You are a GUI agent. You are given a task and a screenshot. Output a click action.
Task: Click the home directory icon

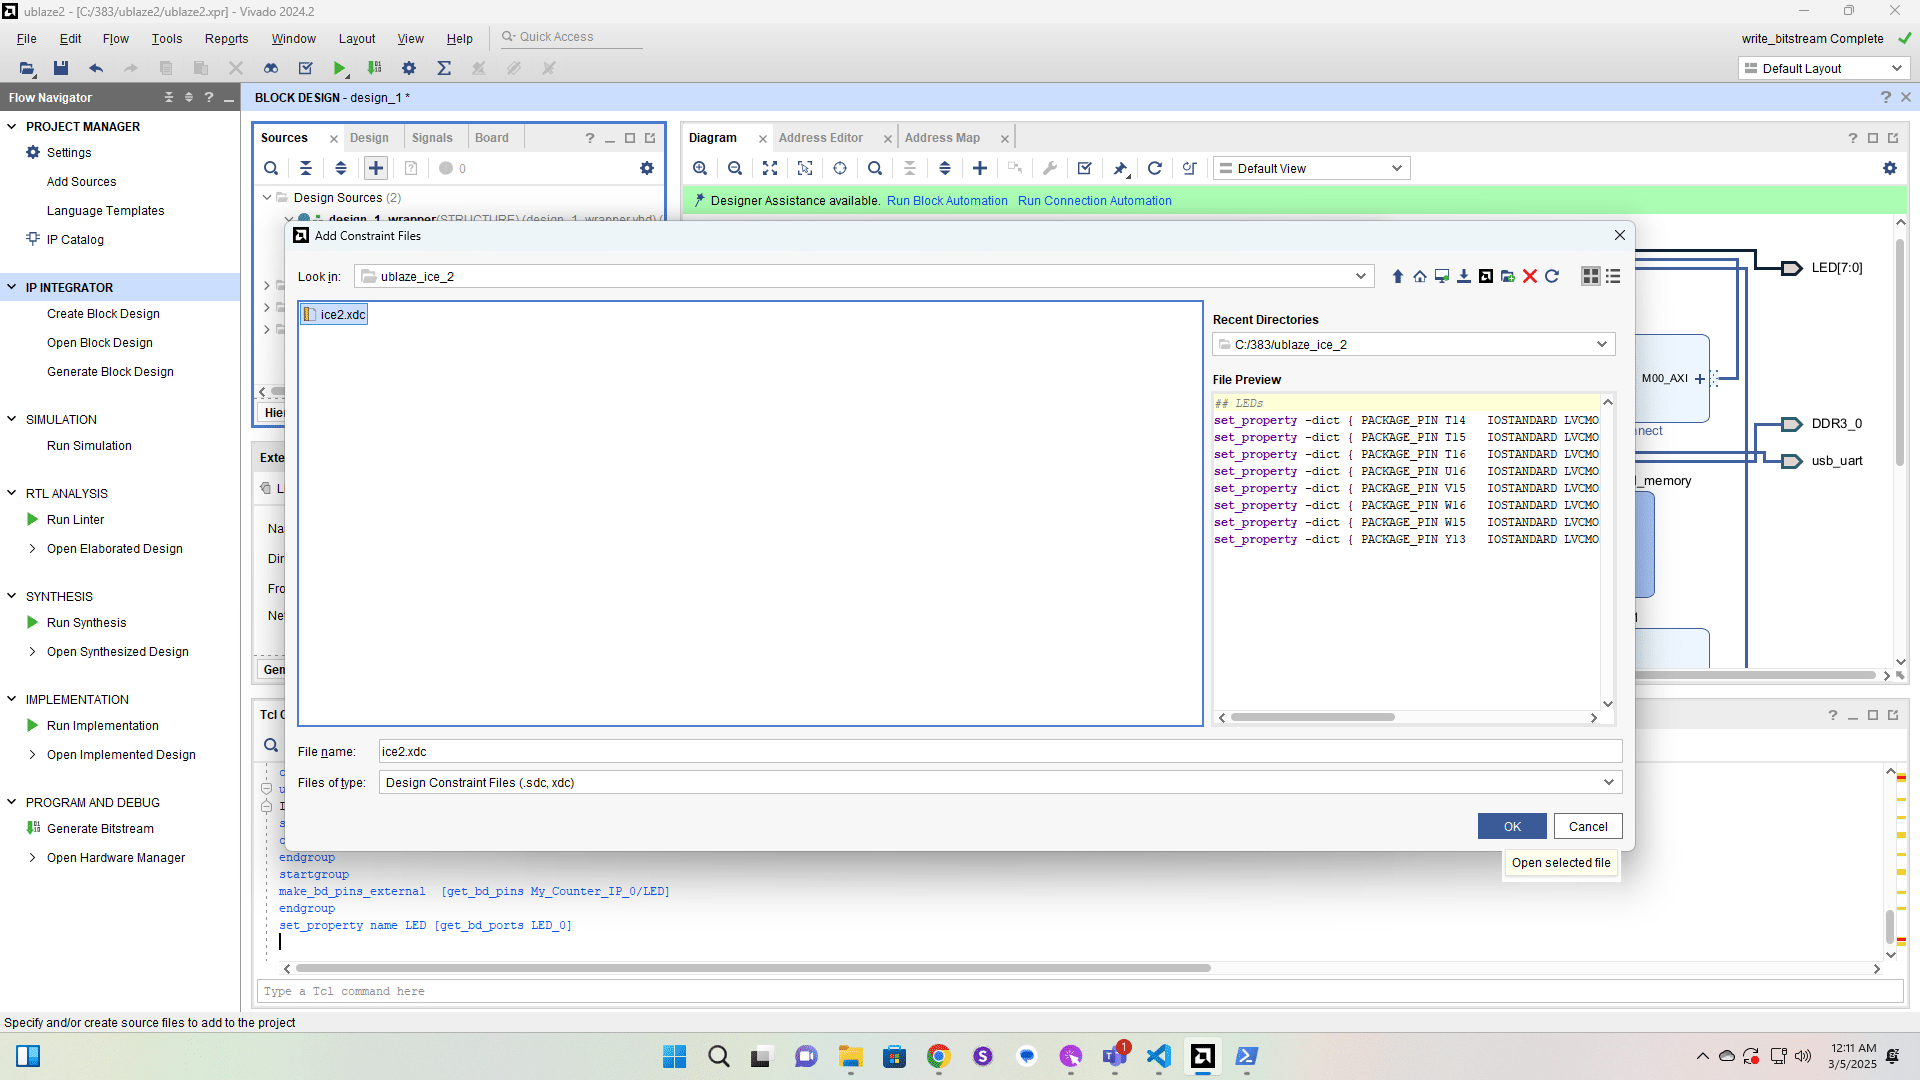[x=1419, y=277]
